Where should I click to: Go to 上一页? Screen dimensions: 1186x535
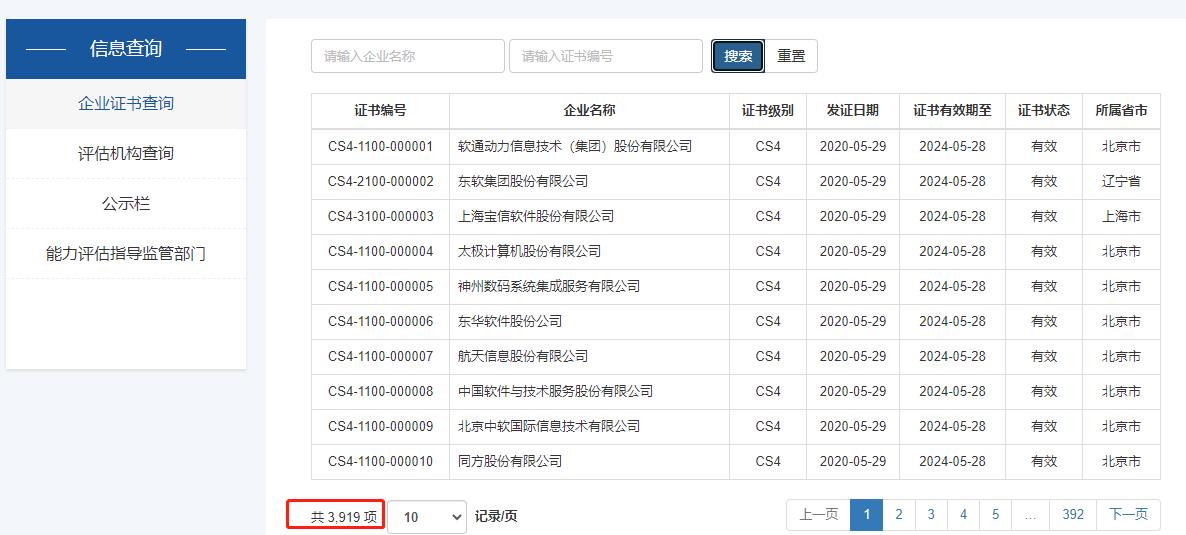pos(818,515)
